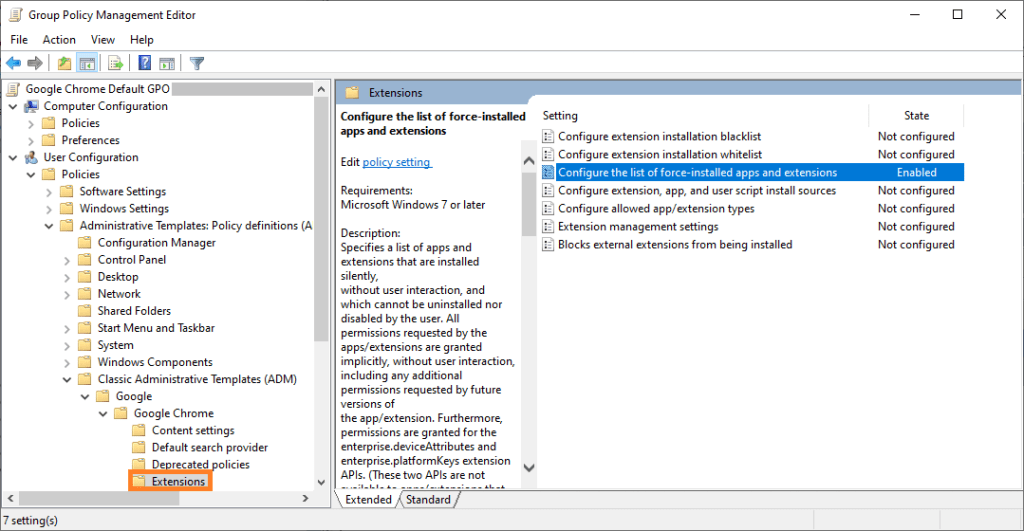Click icon of Blocks external extensions row
The width and height of the screenshot is (1024, 531).
click(x=548, y=244)
